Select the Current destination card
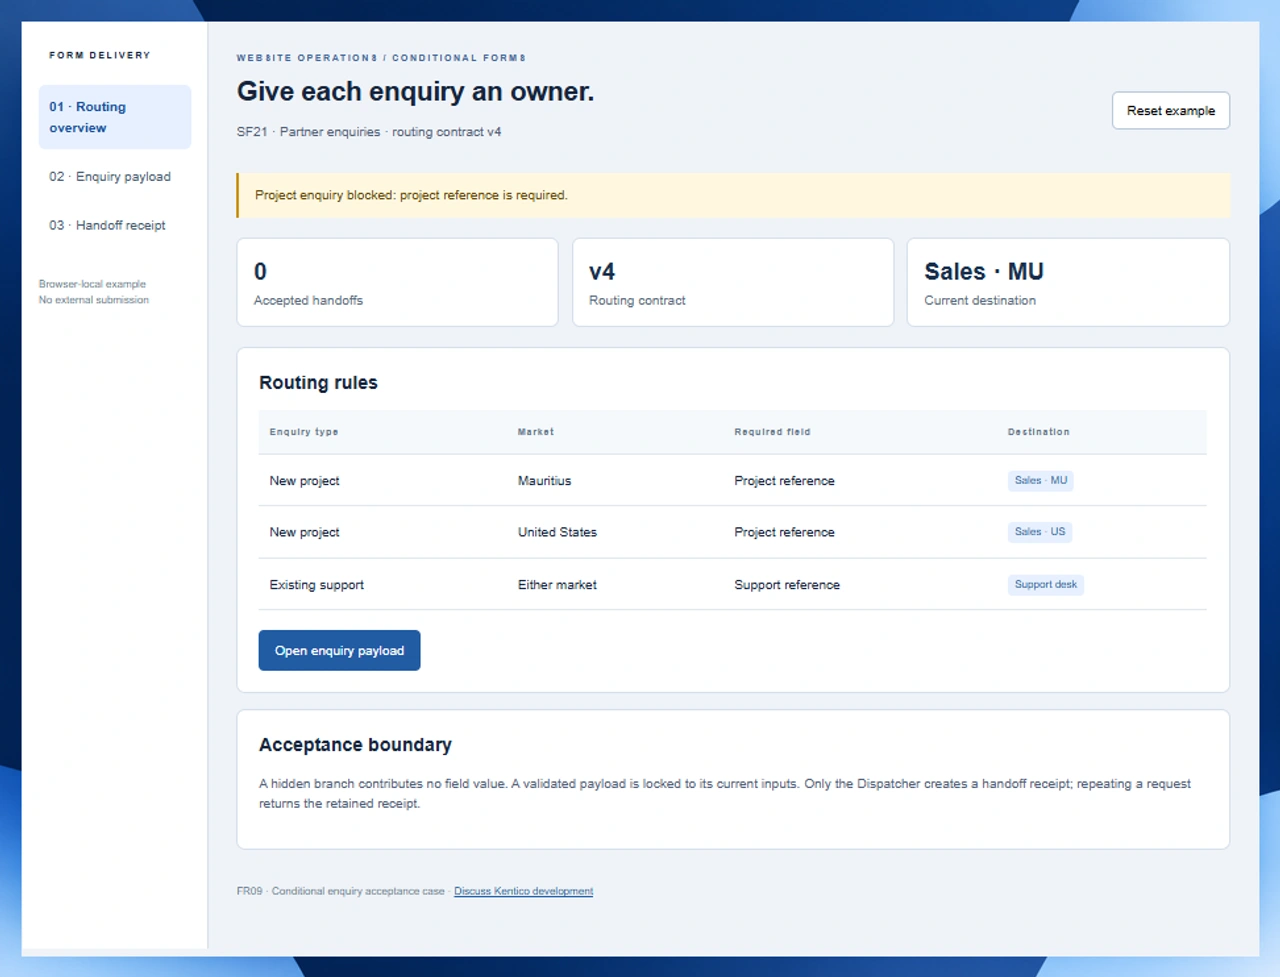This screenshot has width=1280, height=977. [x=1068, y=282]
